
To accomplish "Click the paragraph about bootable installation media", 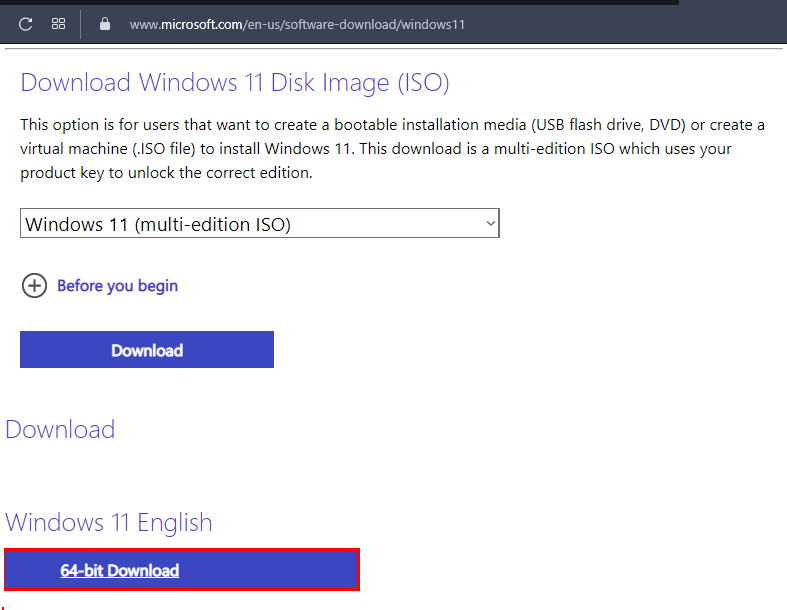I will (x=392, y=149).
